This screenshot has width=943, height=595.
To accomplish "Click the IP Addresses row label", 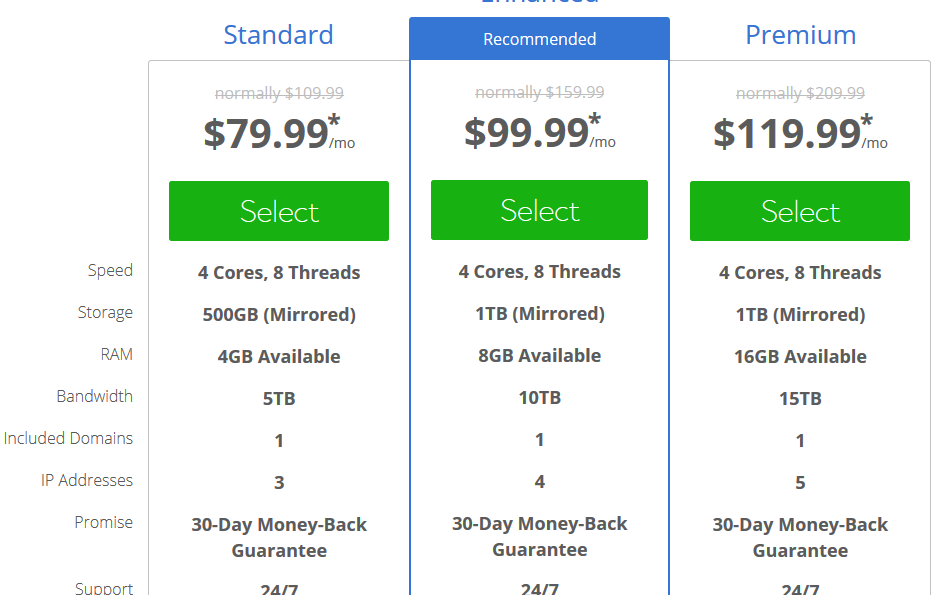I will [x=87, y=481].
